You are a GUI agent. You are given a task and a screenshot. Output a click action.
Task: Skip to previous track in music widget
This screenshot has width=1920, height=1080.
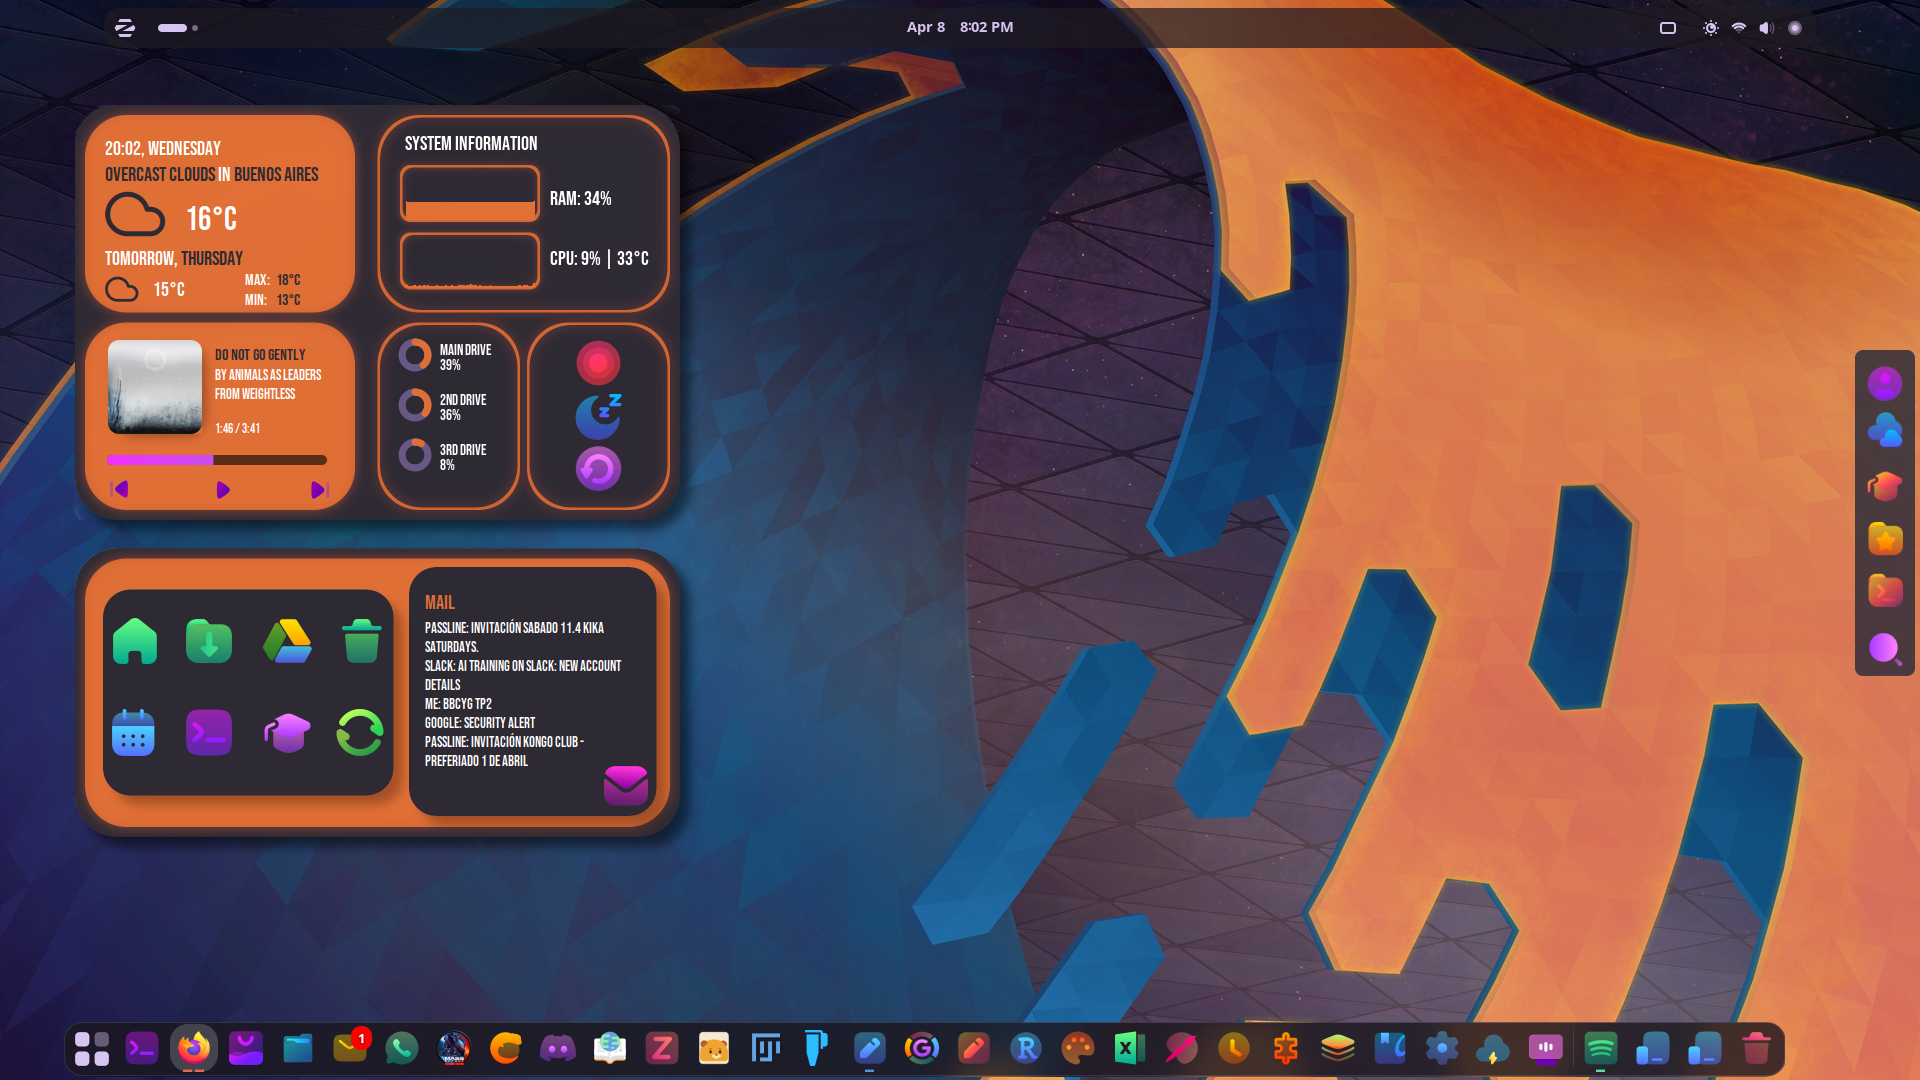(x=120, y=490)
